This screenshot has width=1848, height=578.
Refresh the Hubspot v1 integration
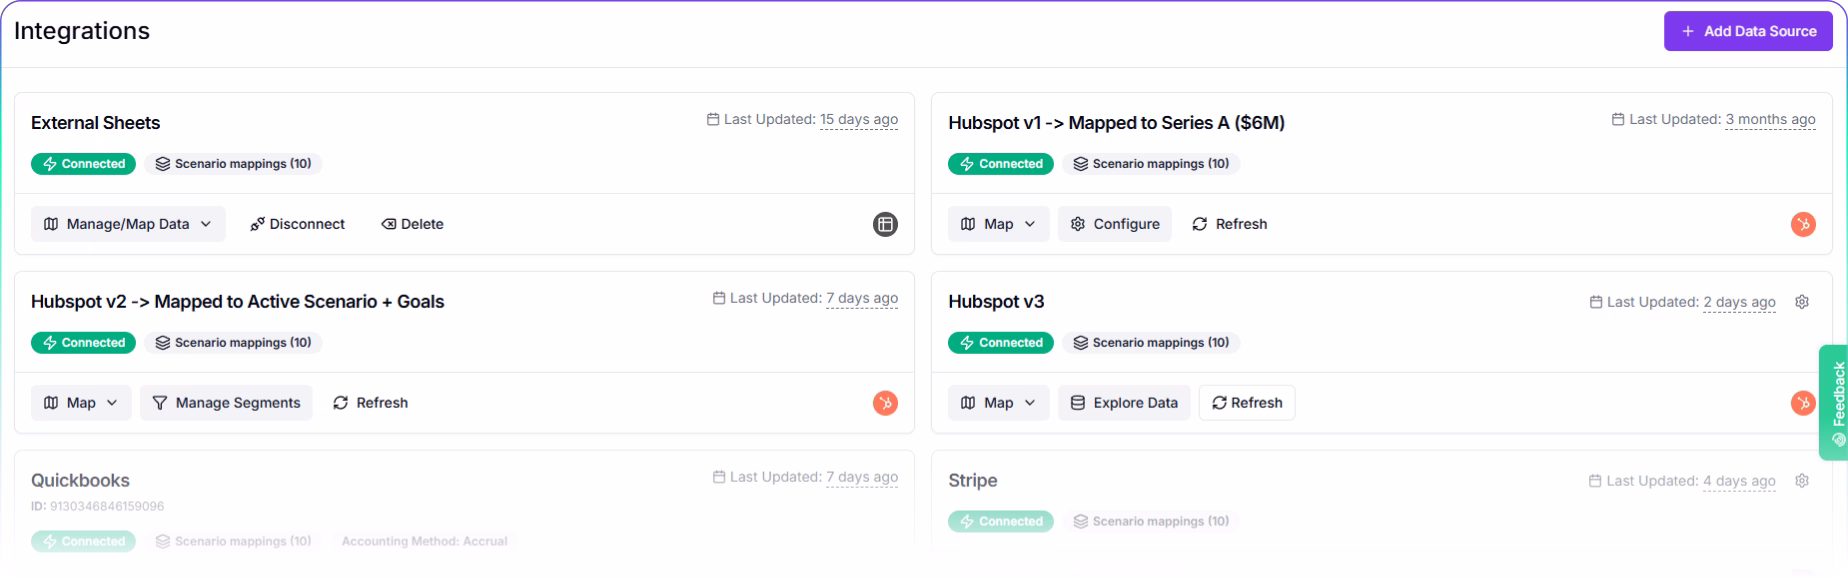coord(1229,224)
